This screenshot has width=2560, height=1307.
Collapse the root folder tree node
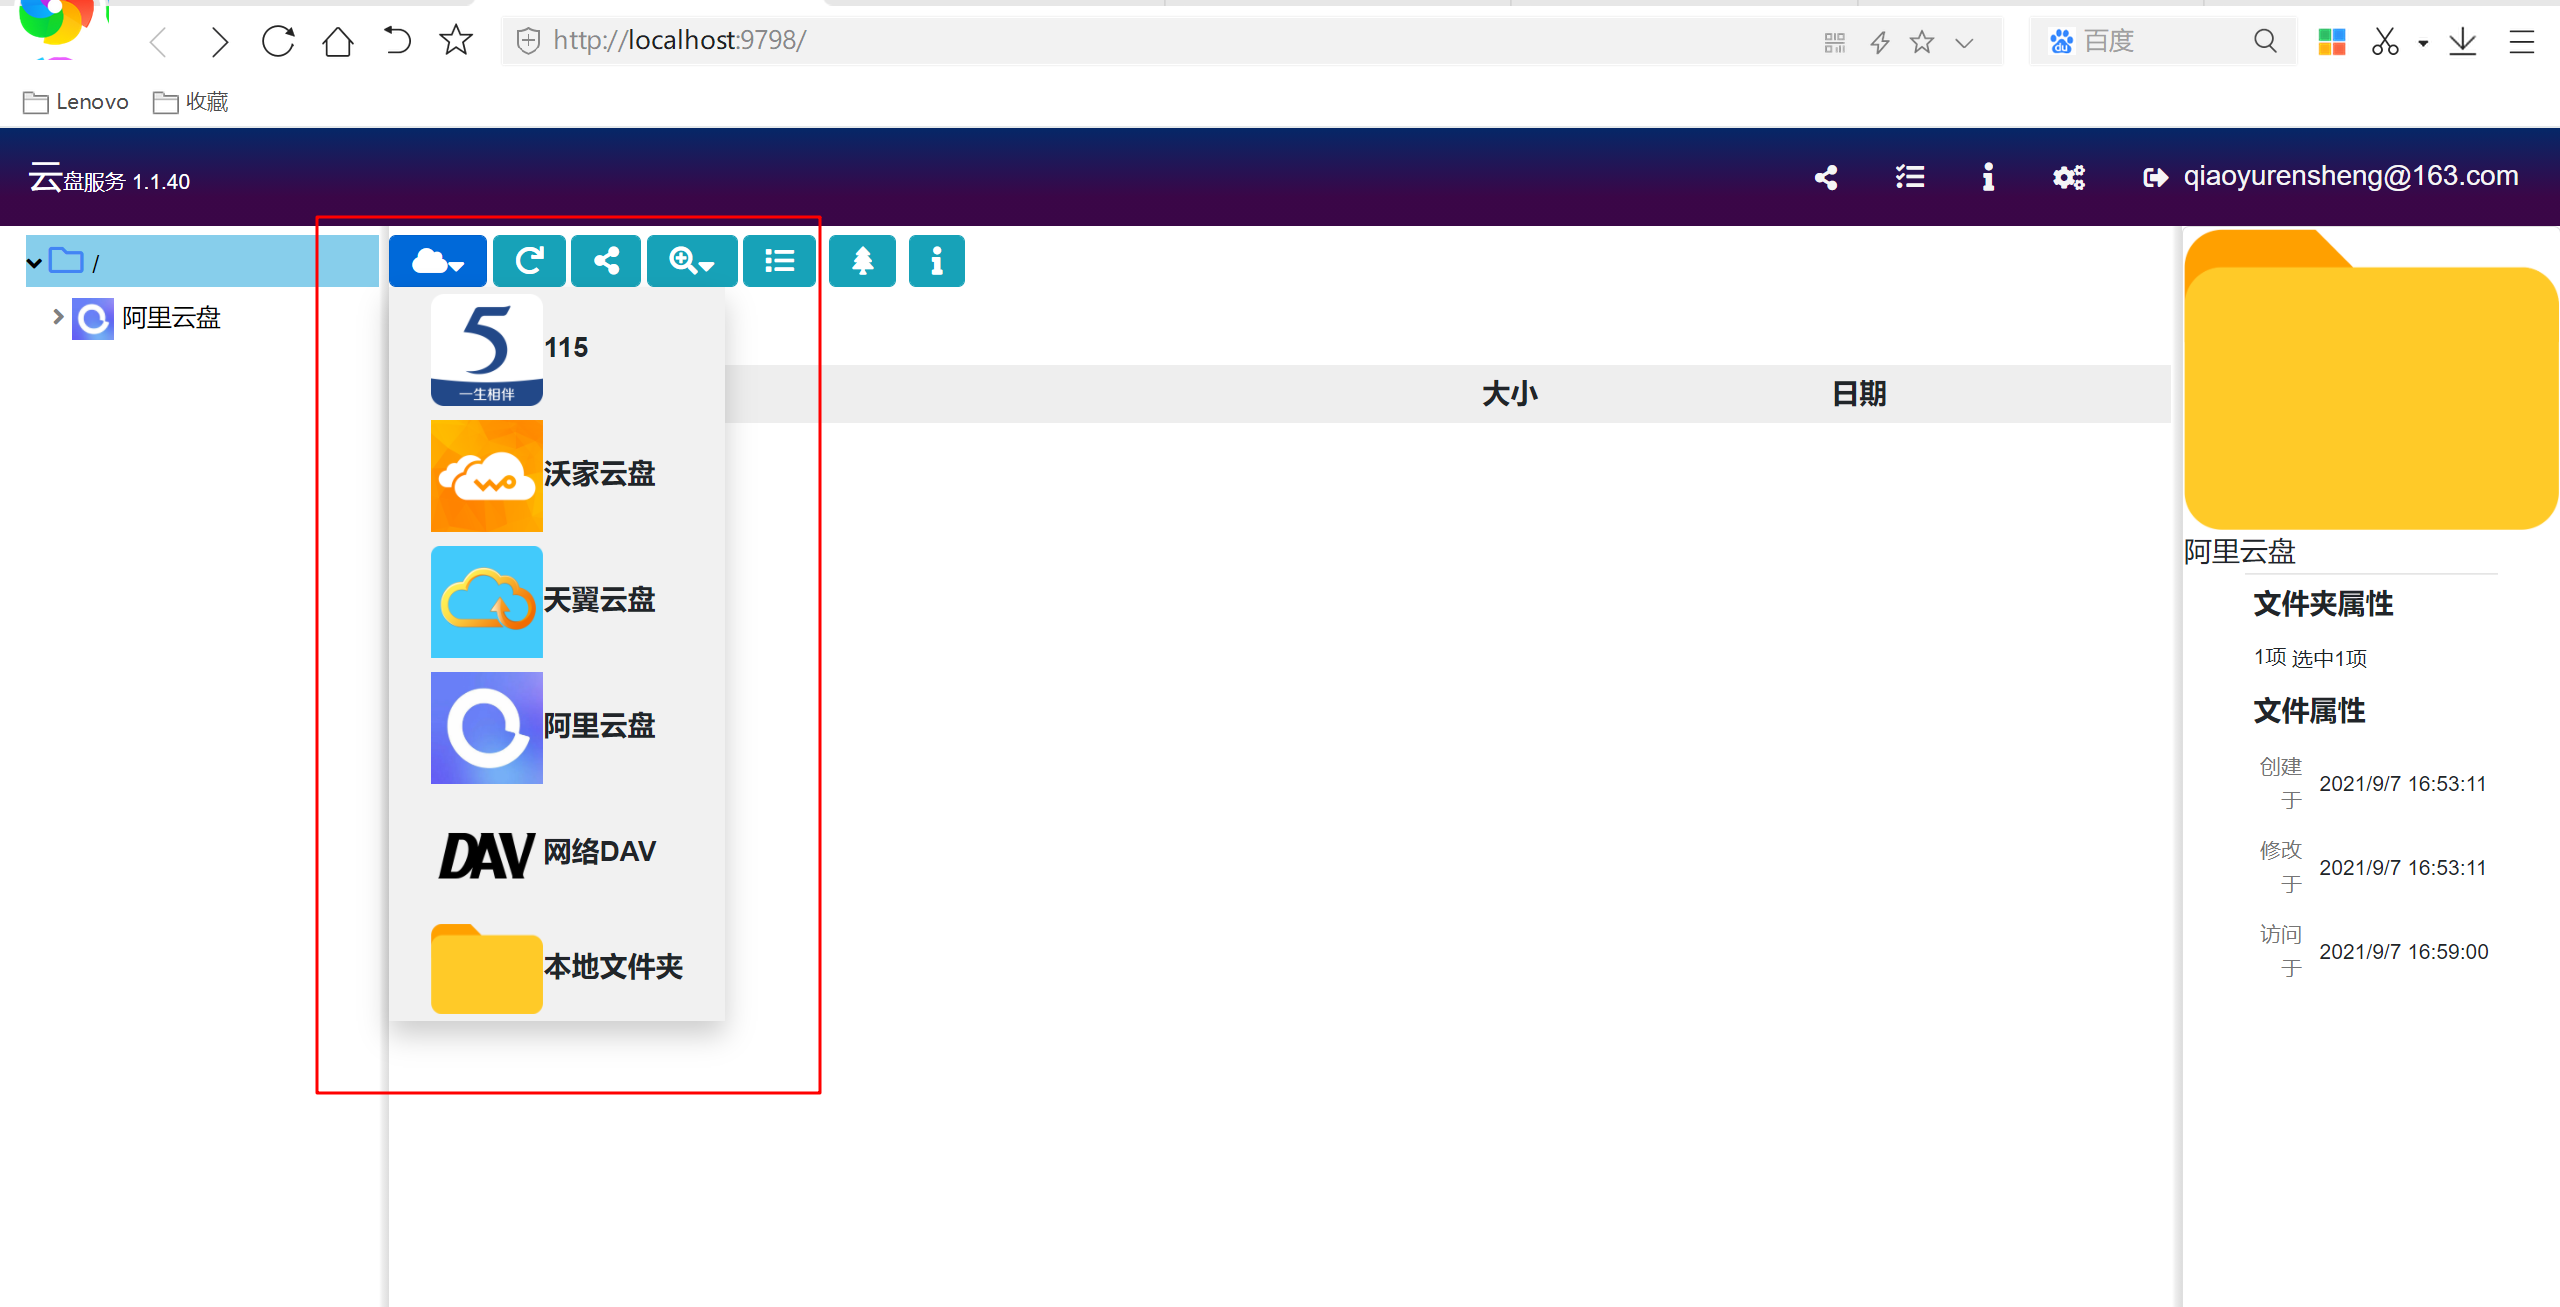[34, 262]
